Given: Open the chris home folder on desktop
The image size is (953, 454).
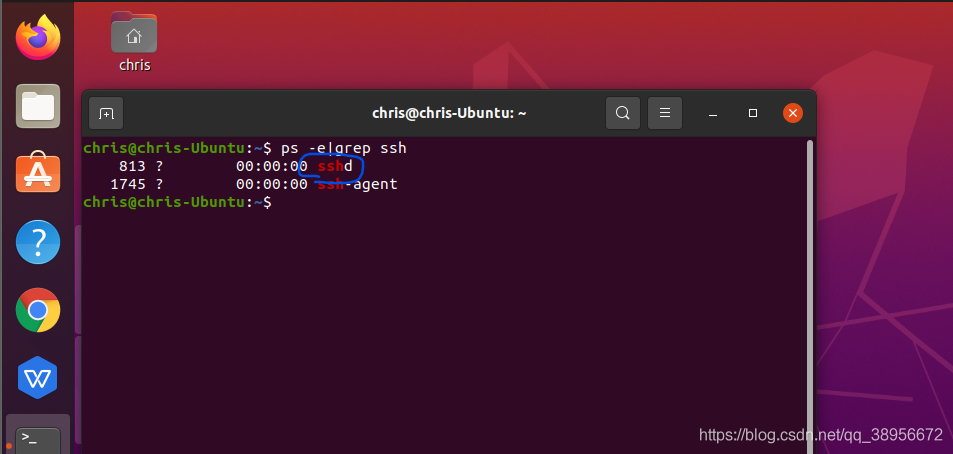Looking at the screenshot, I should click(x=134, y=43).
